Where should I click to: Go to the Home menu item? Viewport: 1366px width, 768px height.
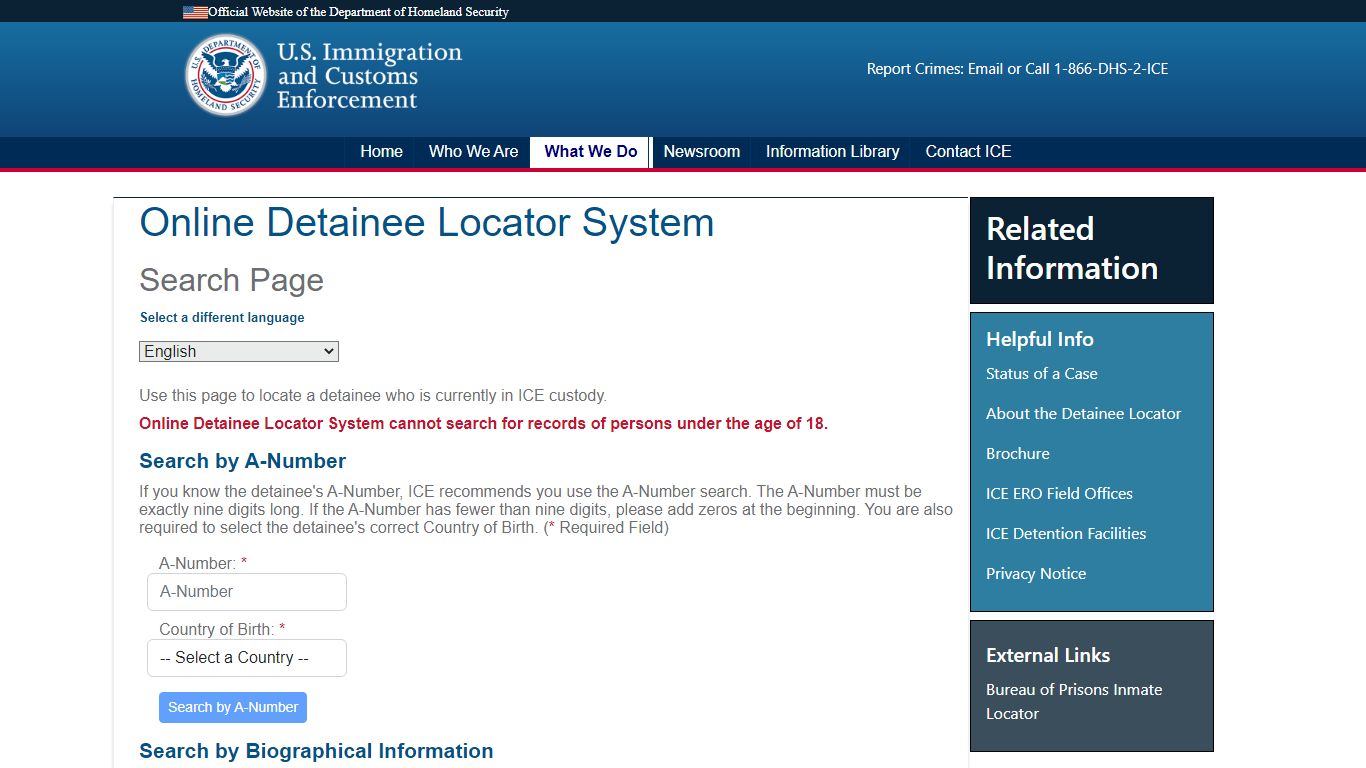(381, 152)
